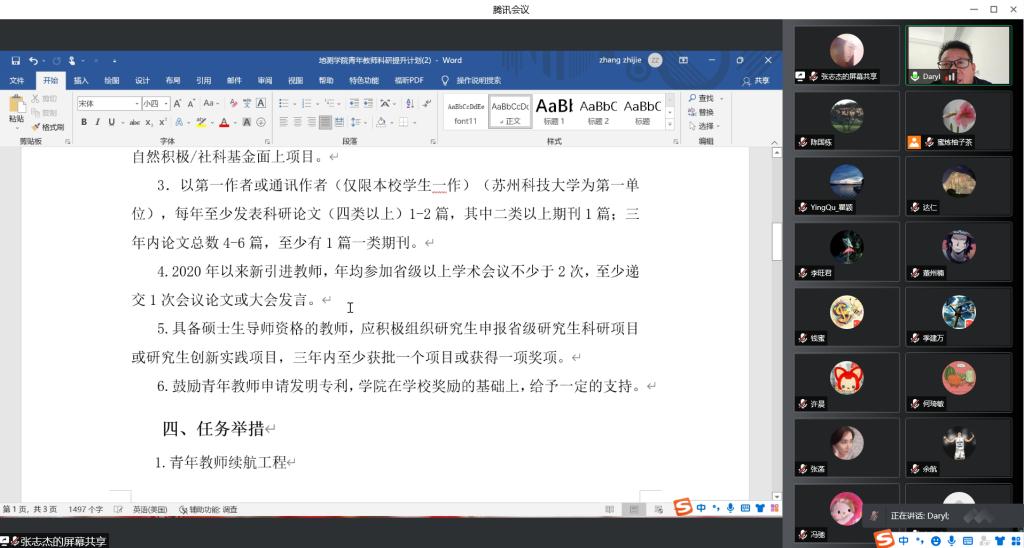Click the text effects icon
Viewport: 1024px width, 548px height.
coord(179,122)
